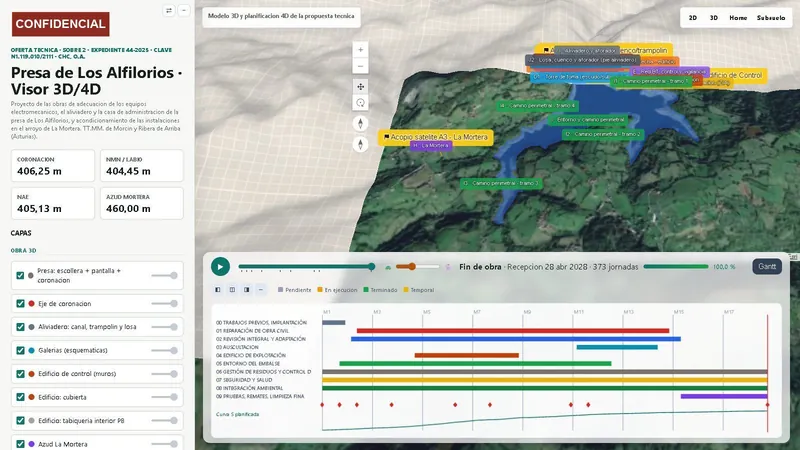Uncheck Eje de coronacion layer
The height and width of the screenshot is (450, 800).
(x=20, y=304)
